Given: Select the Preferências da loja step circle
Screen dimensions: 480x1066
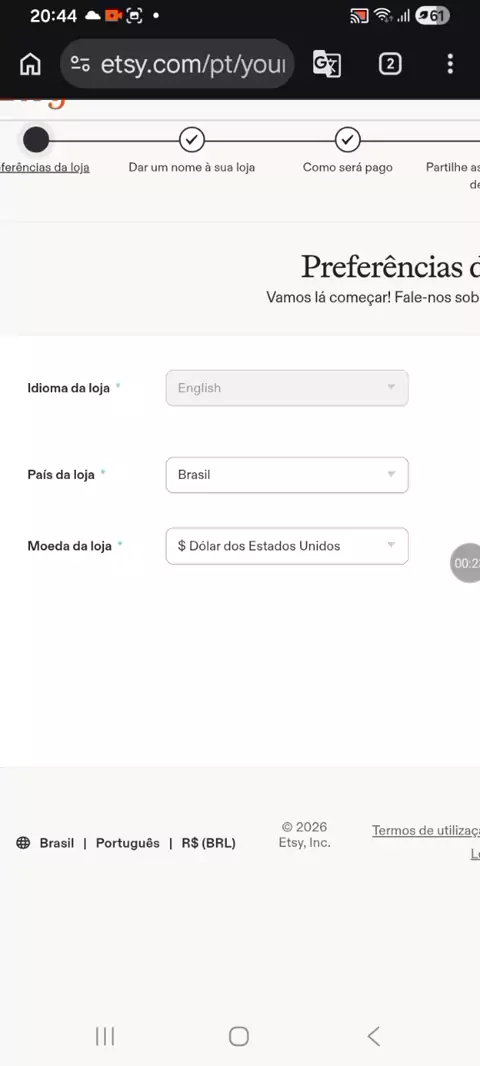Looking at the screenshot, I should point(36,140).
